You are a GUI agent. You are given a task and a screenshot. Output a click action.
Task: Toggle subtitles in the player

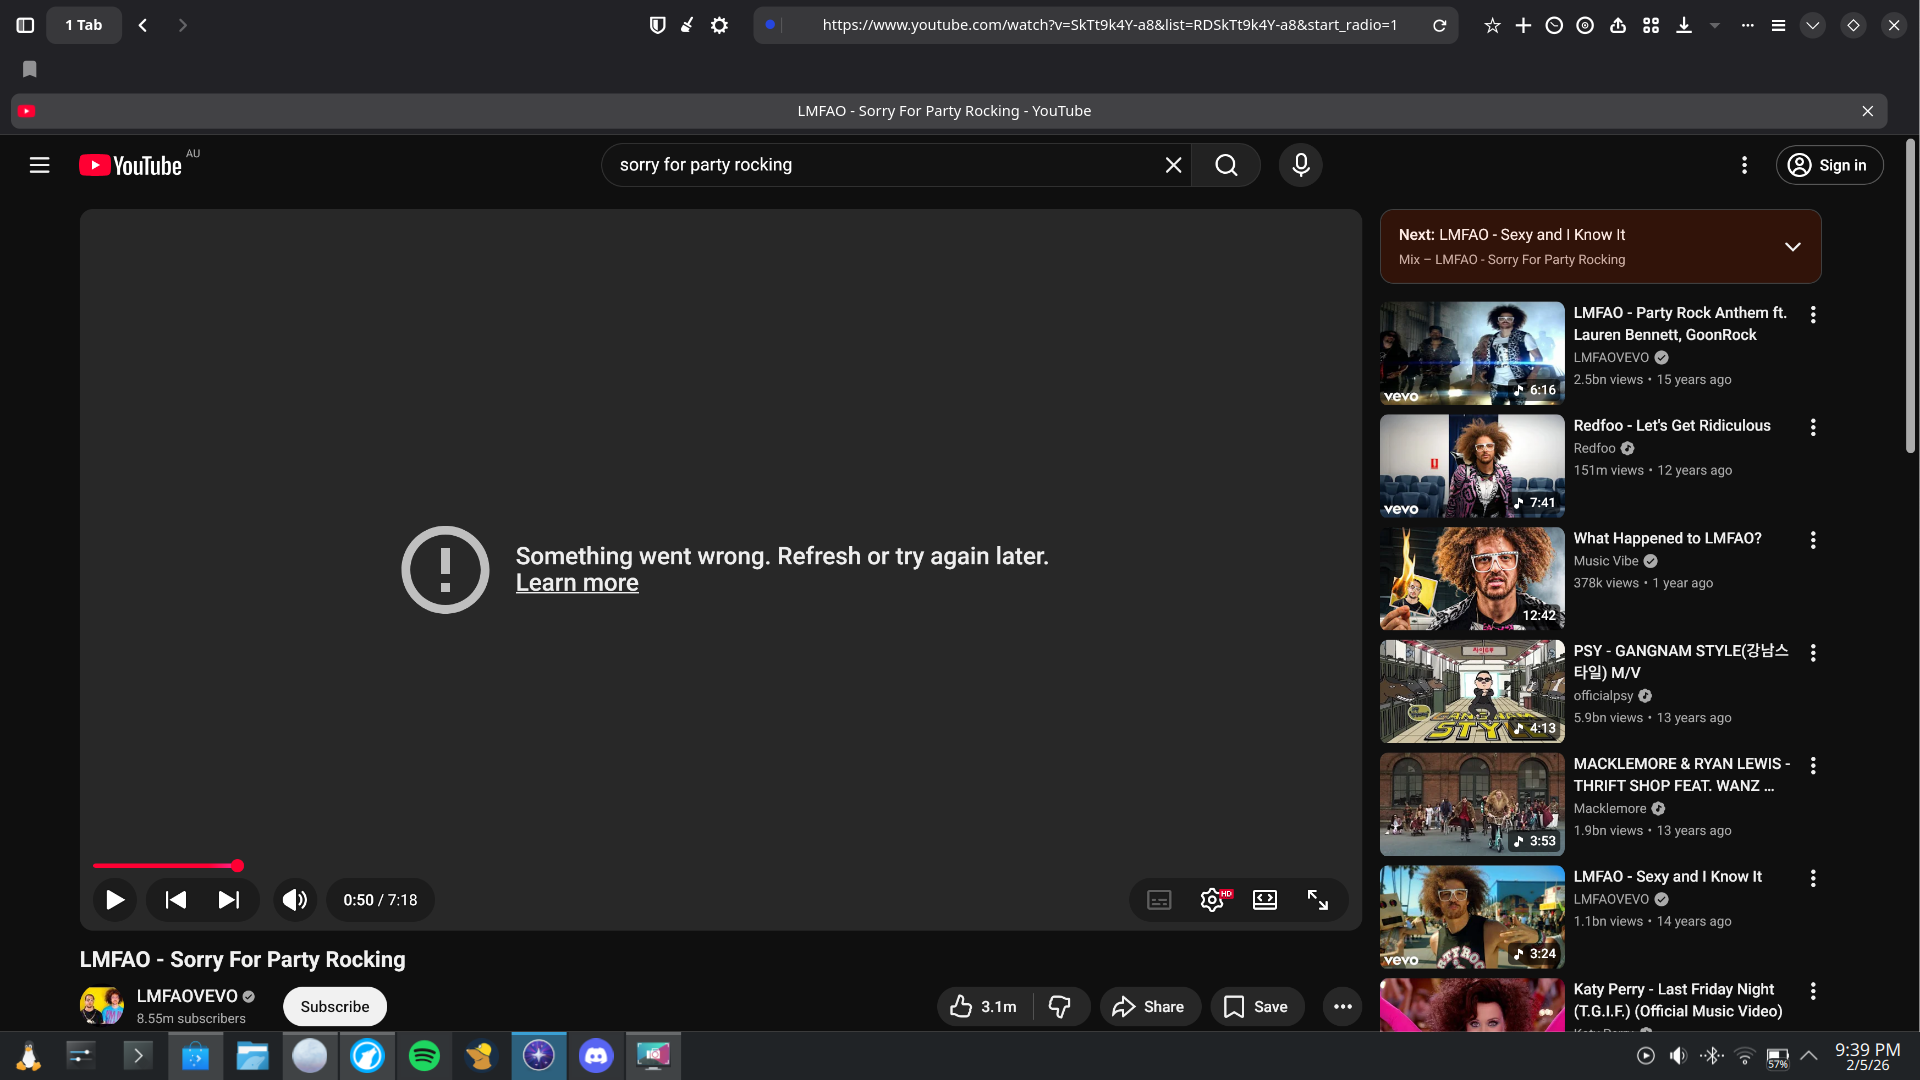[1159, 900]
